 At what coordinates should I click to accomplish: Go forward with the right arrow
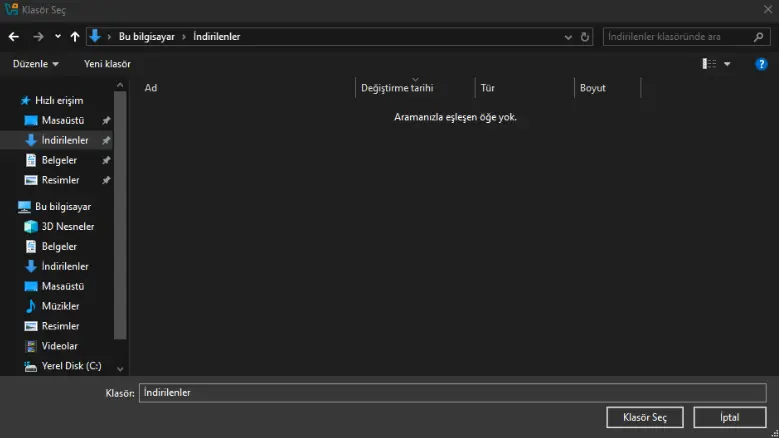point(38,37)
